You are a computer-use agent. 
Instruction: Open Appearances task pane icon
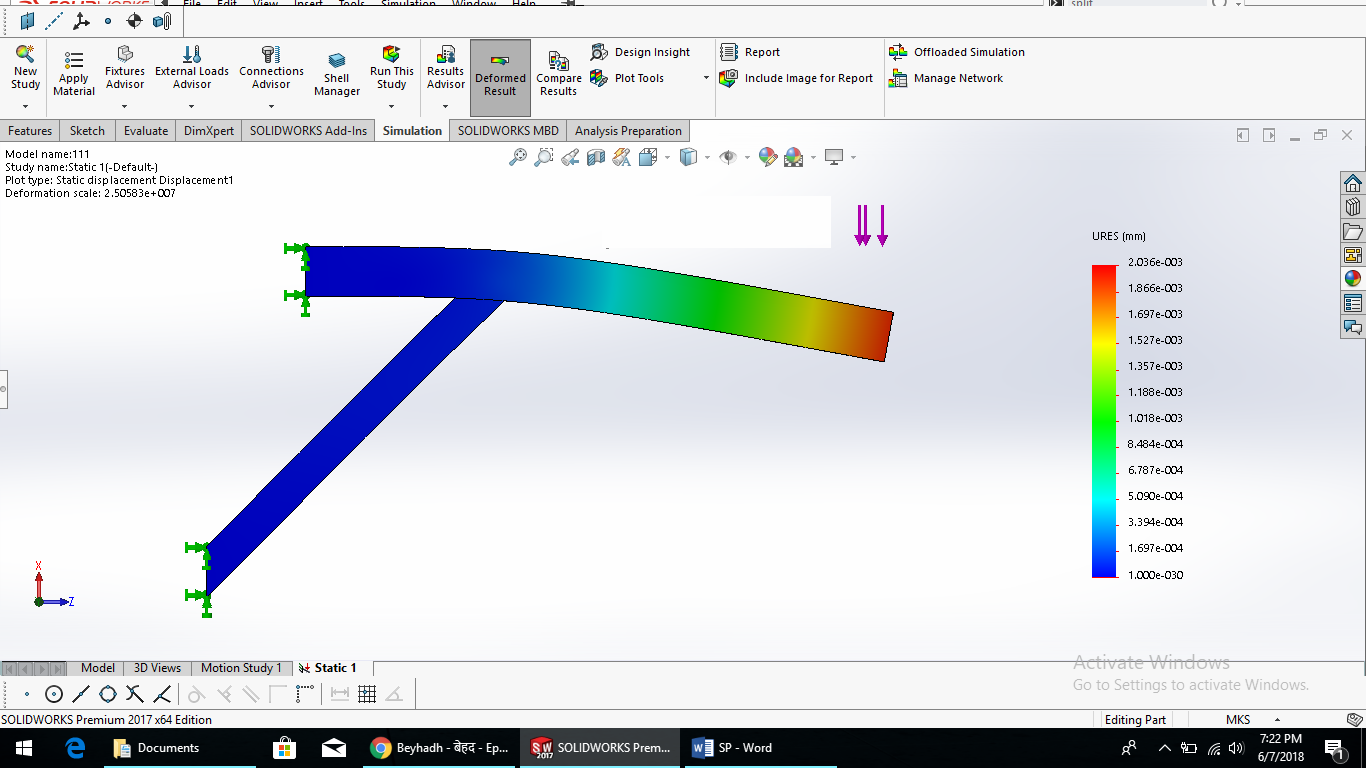pos(1353,279)
